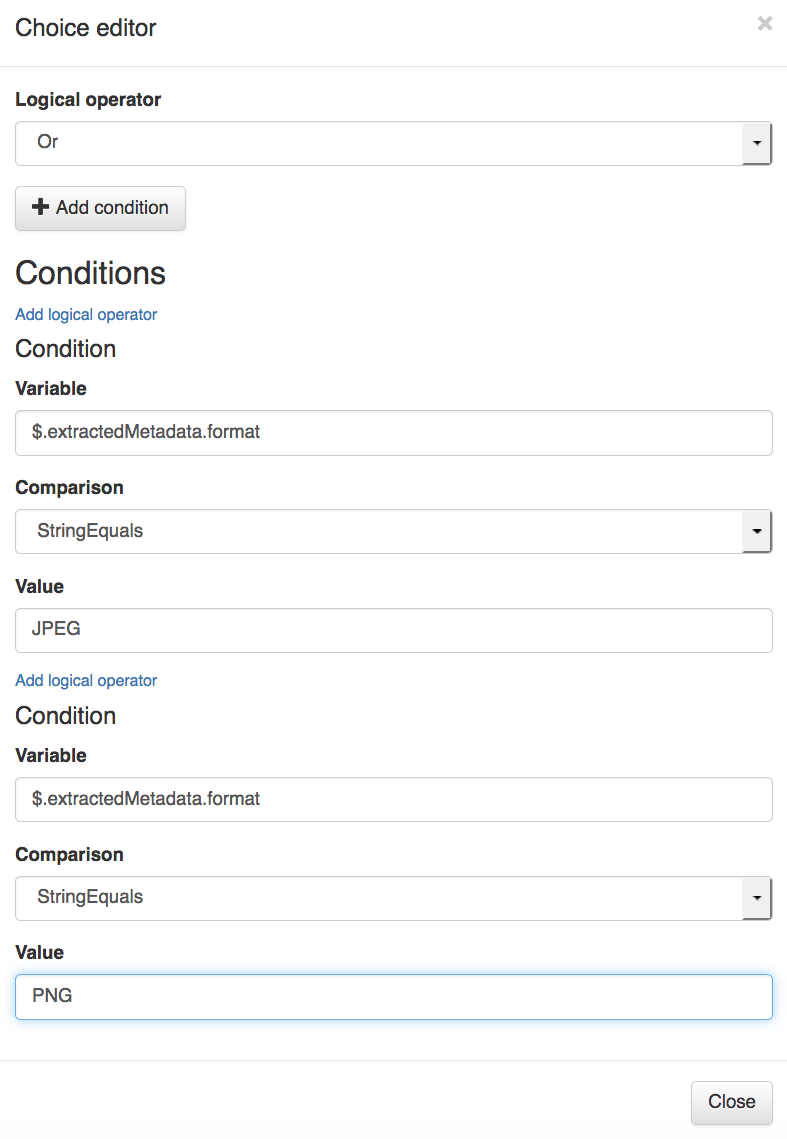Image resolution: width=787 pixels, height=1139 pixels.
Task: Click the Value field containing JPEG
Action: pos(393,630)
